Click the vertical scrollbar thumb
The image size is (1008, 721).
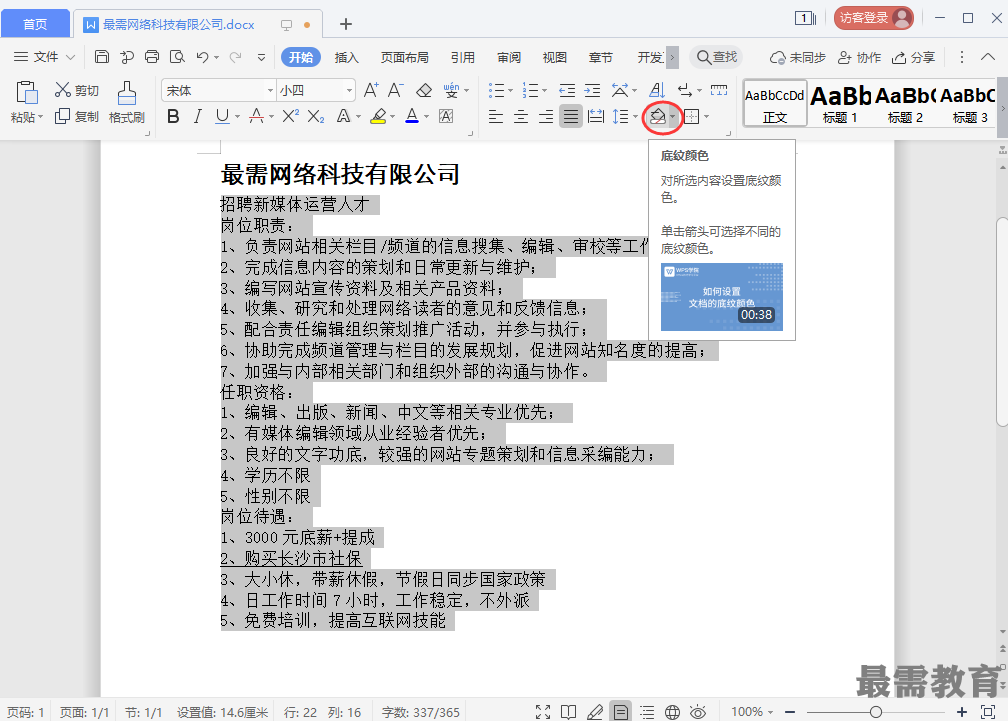click(x=1002, y=322)
